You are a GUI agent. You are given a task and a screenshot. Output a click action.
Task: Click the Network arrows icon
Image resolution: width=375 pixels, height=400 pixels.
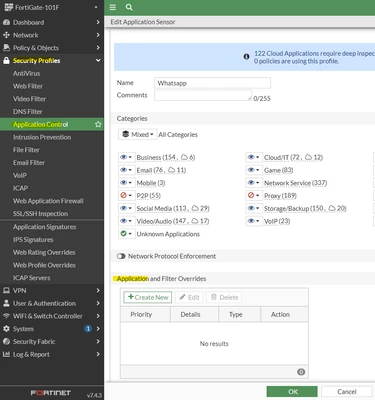click(6, 35)
